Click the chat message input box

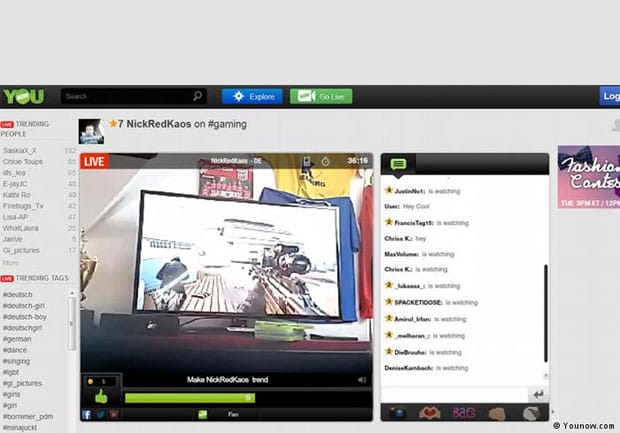[x=455, y=394]
